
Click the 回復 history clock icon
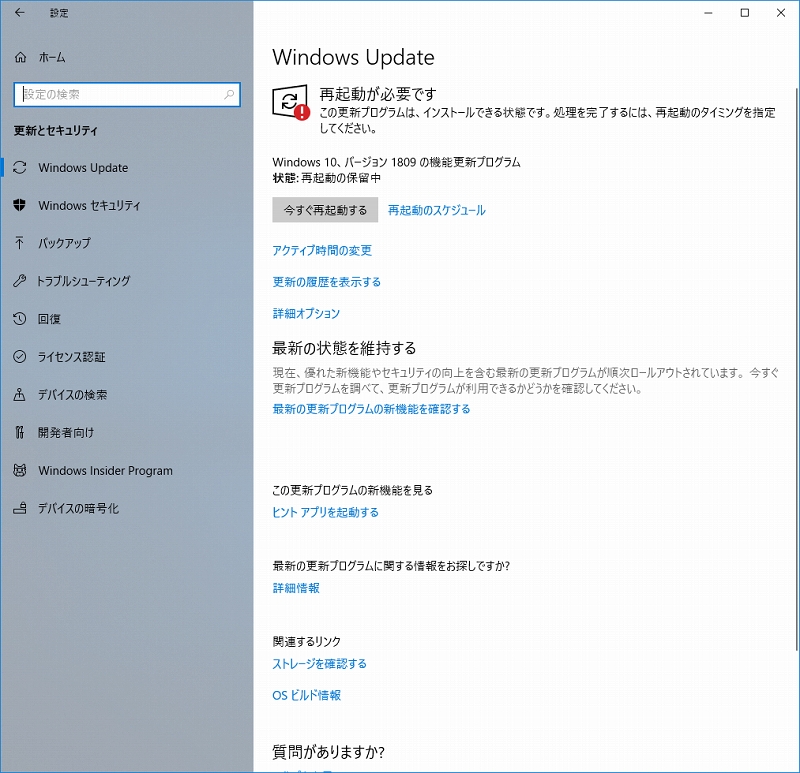(19, 318)
